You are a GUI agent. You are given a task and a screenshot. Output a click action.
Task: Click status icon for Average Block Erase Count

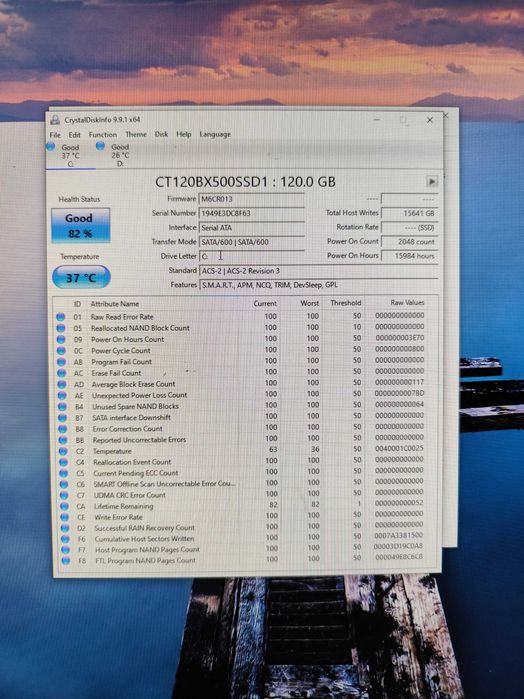(x=62, y=384)
